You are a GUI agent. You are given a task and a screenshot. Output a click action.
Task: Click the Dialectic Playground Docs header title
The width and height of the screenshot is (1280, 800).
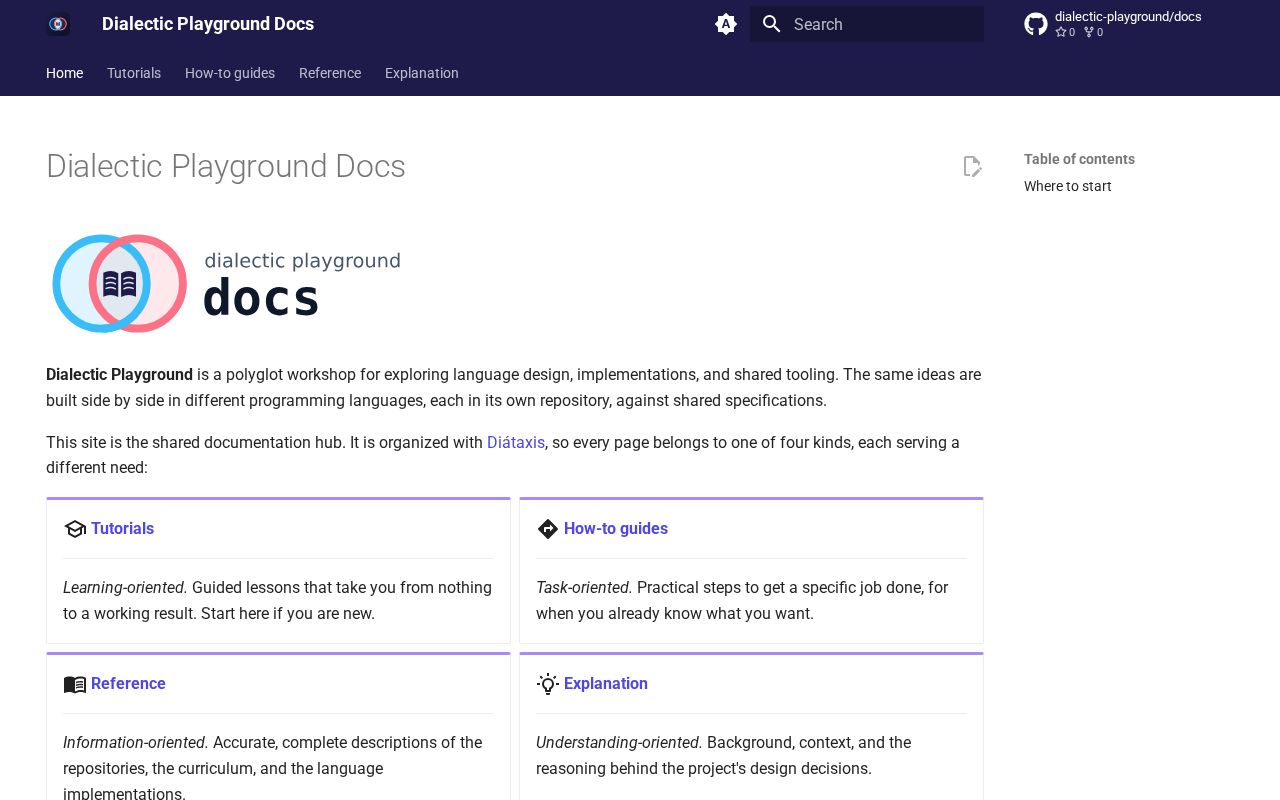pos(208,24)
